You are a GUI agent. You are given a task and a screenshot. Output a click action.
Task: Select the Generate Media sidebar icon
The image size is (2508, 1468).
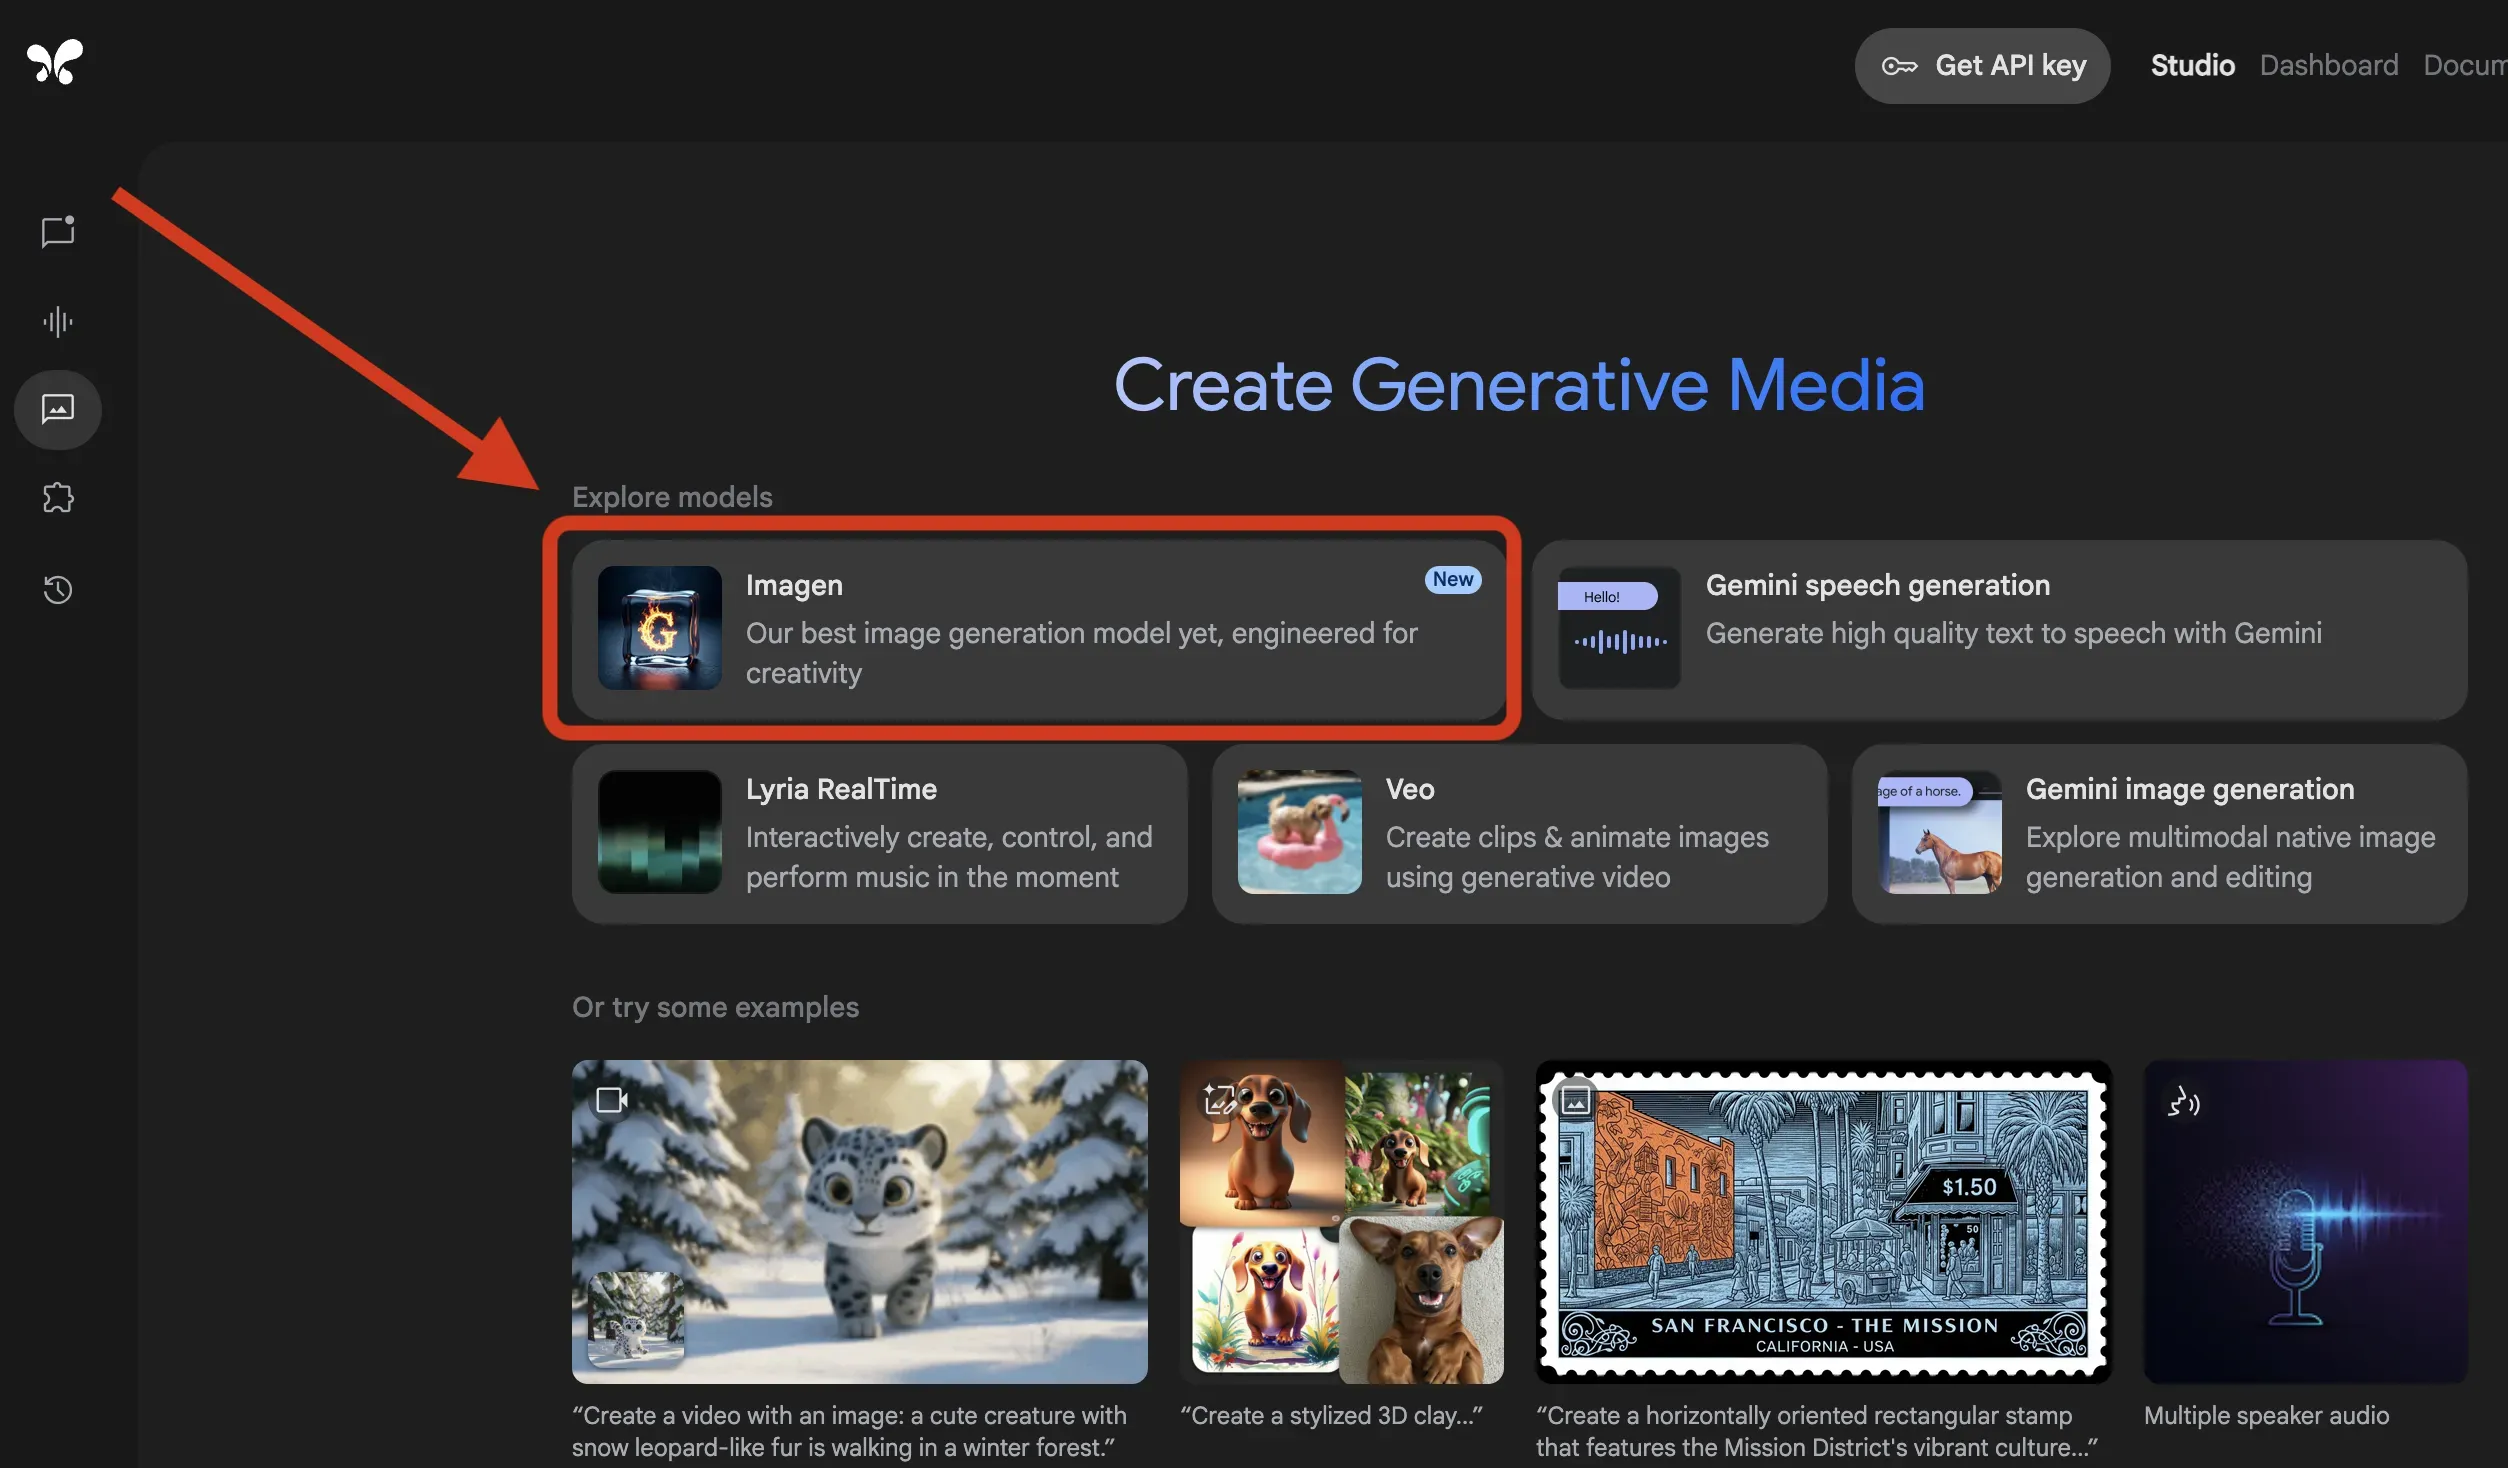pos(57,409)
